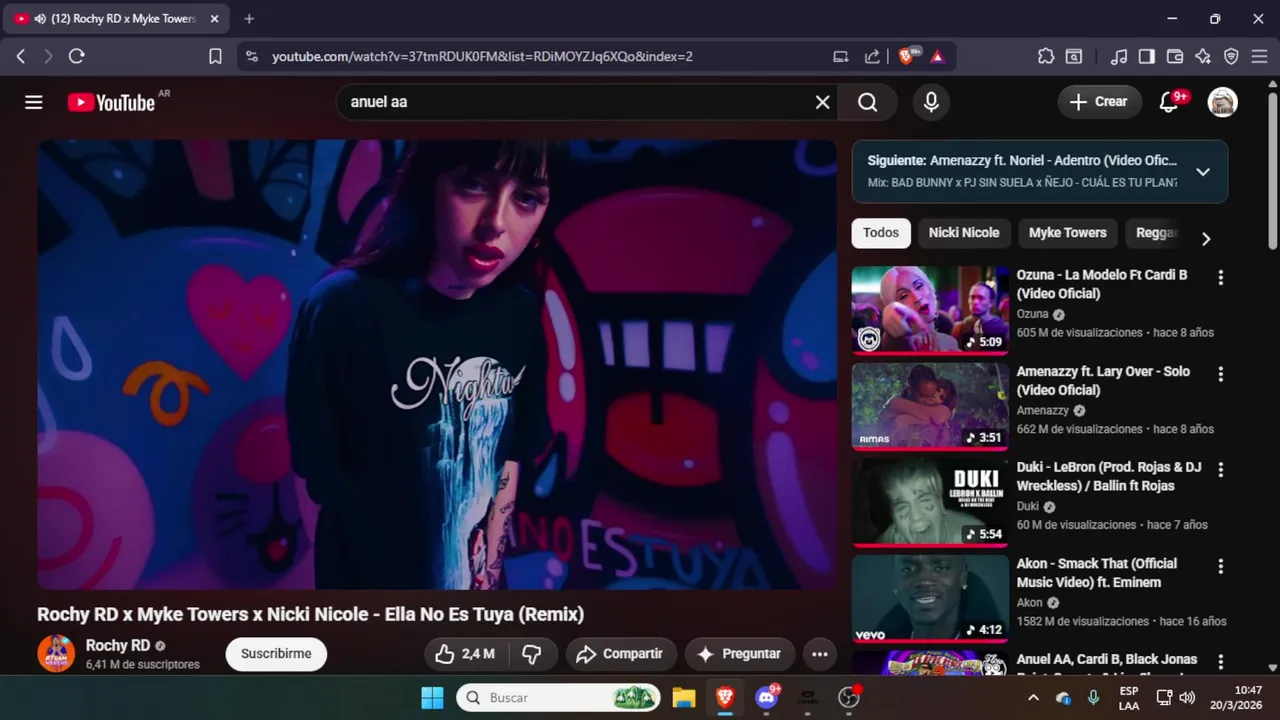Play the Amenazzy Solo thumbnail
Screen dimensions: 1280x720
coord(930,406)
